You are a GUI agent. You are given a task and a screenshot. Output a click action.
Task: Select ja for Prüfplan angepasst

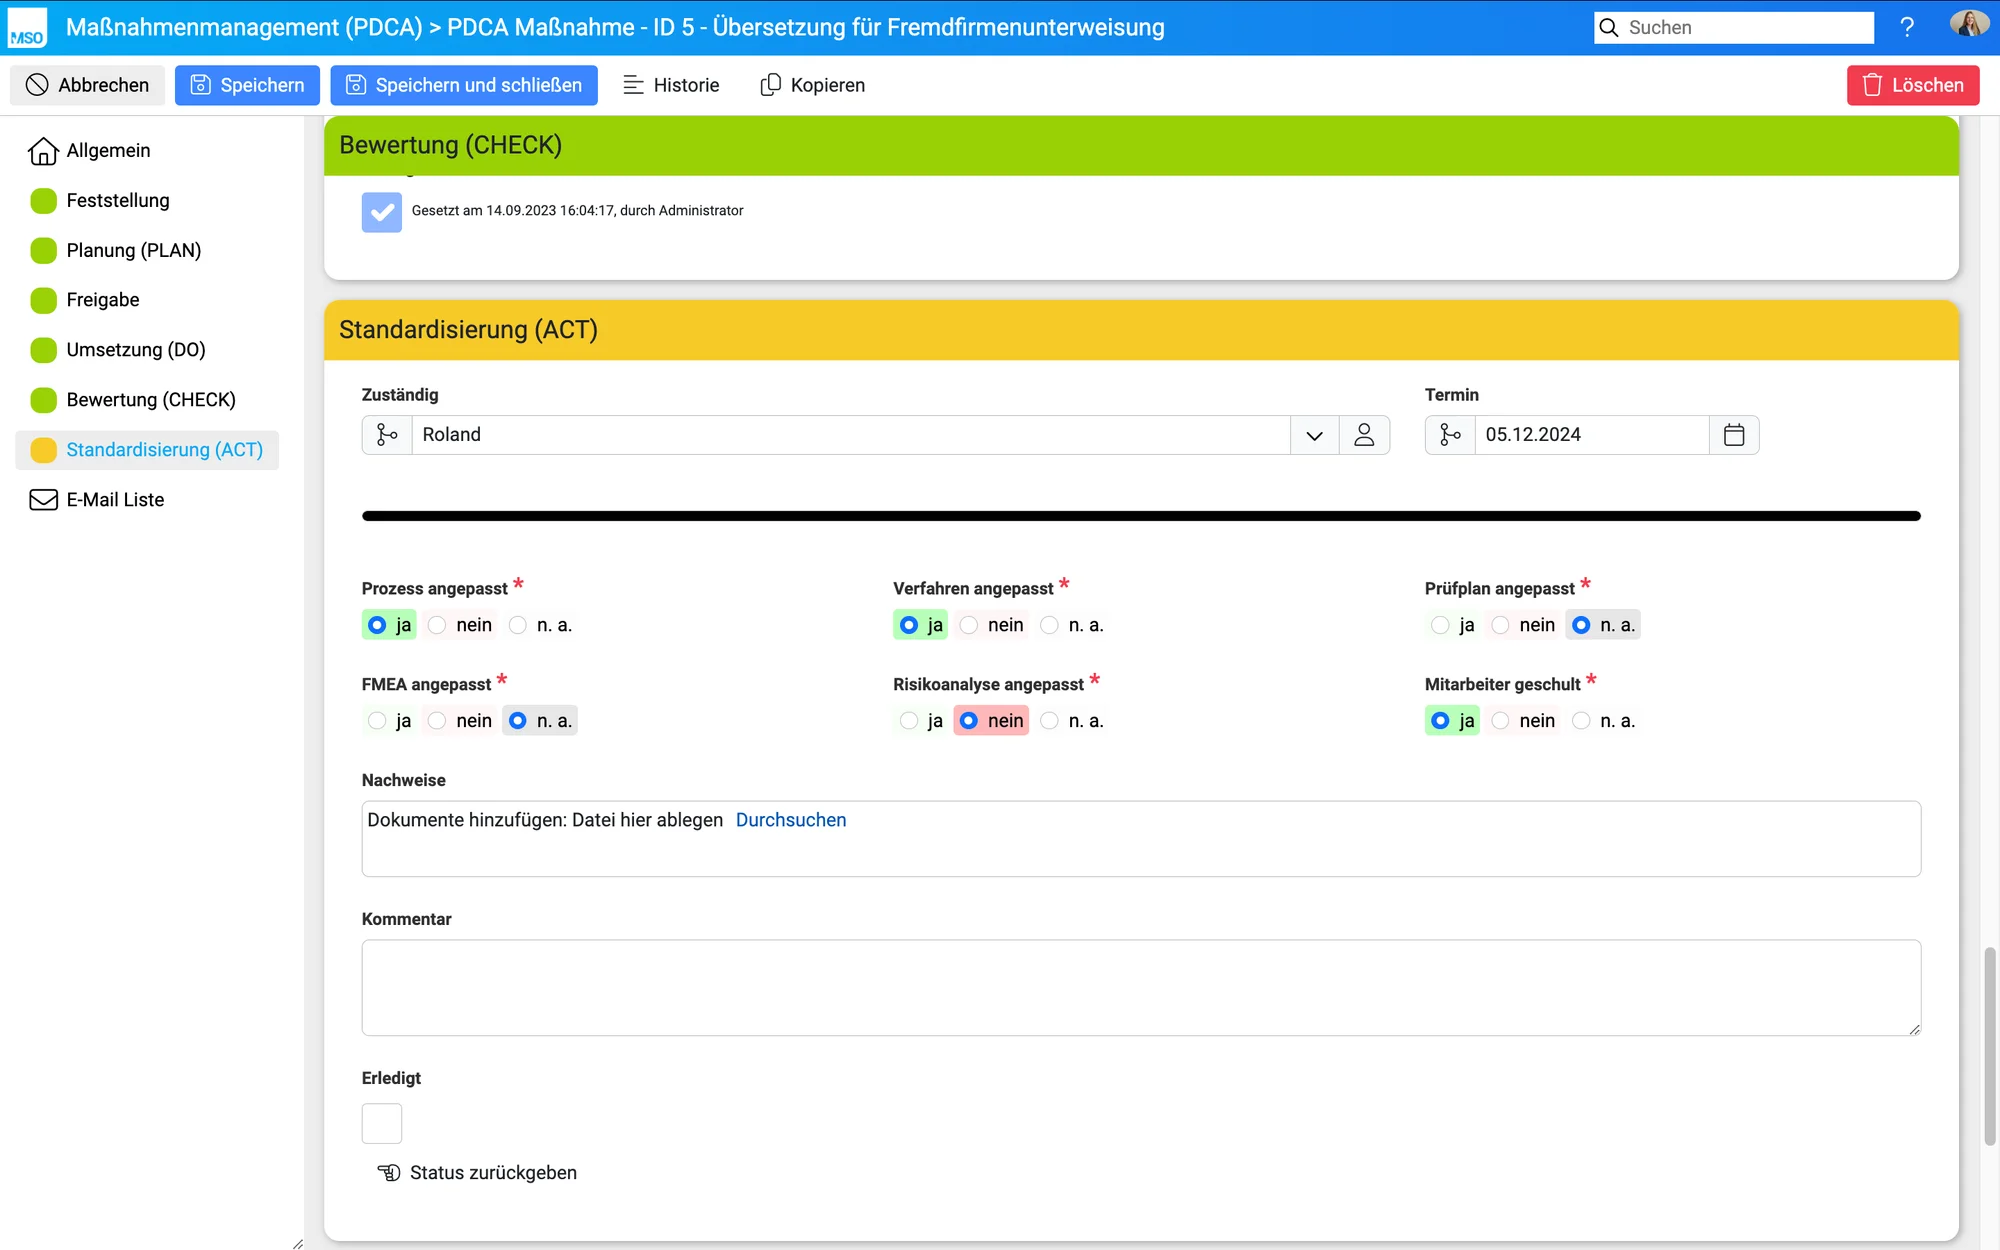coord(1440,625)
